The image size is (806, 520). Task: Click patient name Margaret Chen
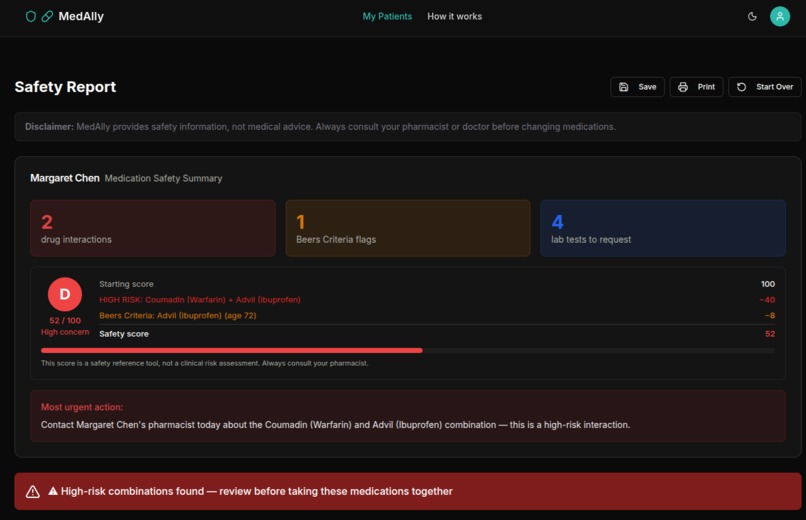click(x=65, y=178)
